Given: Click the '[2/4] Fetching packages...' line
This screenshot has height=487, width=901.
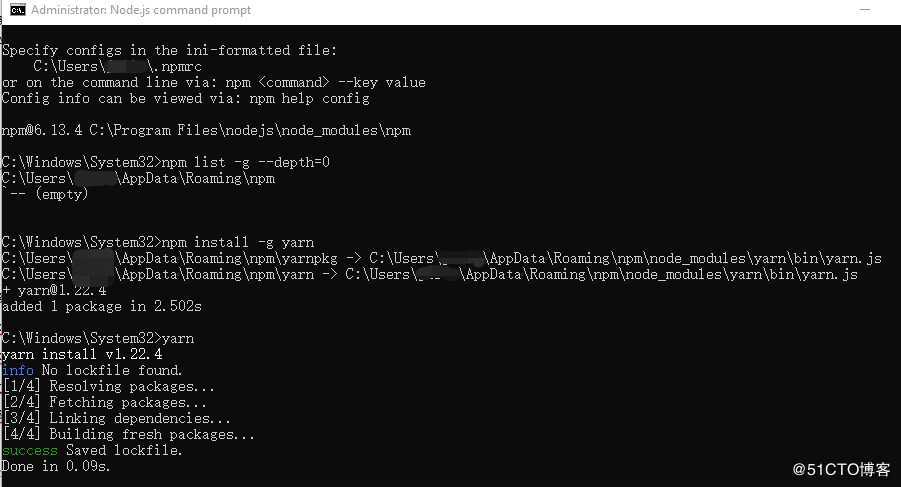Looking at the screenshot, I should (x=104, y=403).
